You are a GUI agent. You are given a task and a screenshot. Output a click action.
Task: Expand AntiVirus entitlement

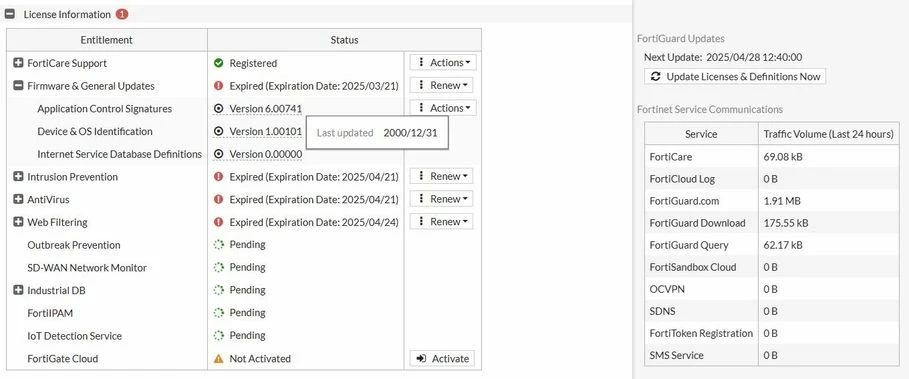(x=18, y=199)
